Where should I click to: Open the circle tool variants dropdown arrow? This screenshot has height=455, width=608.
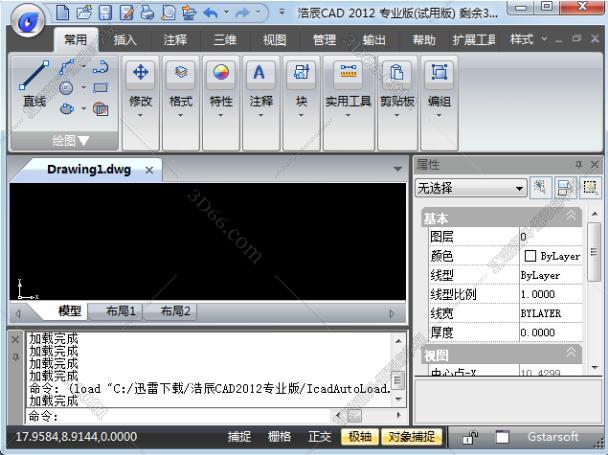(84, 87)
